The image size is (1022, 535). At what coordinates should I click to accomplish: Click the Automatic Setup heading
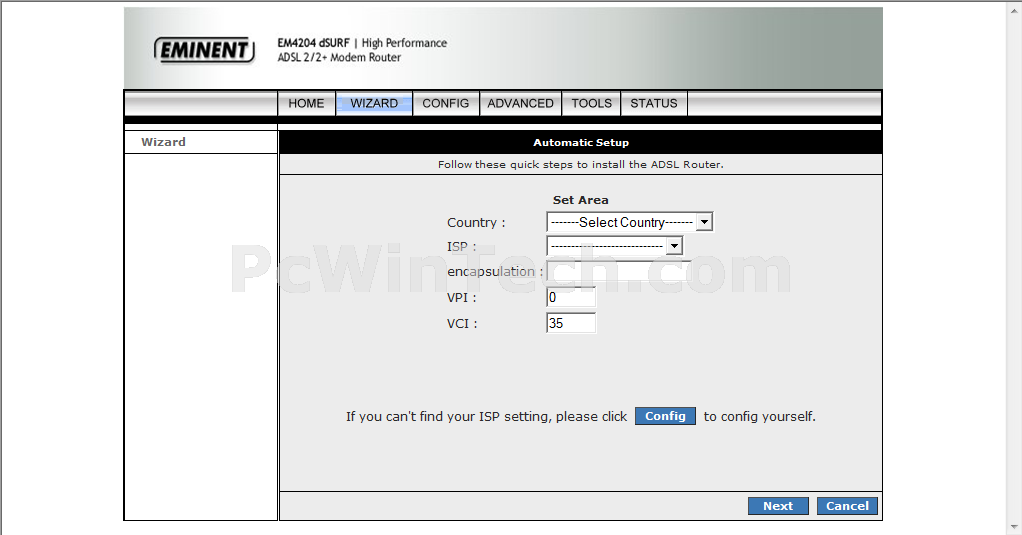coord(581,143)
